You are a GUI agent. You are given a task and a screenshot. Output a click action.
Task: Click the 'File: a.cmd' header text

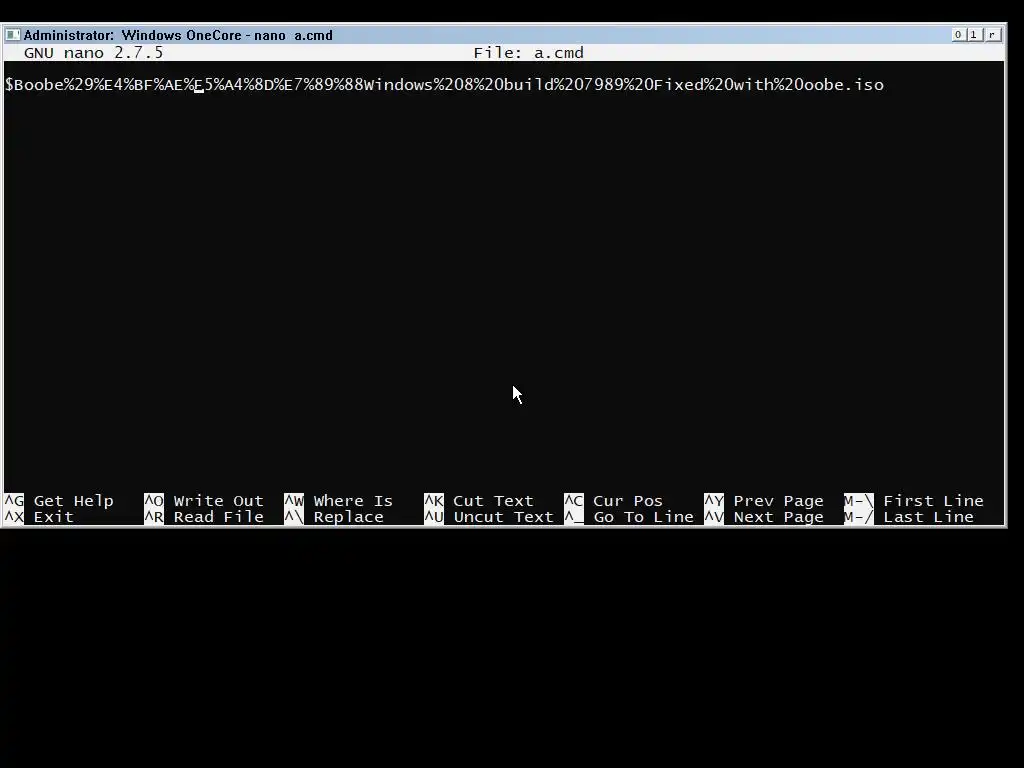point(528,53)
